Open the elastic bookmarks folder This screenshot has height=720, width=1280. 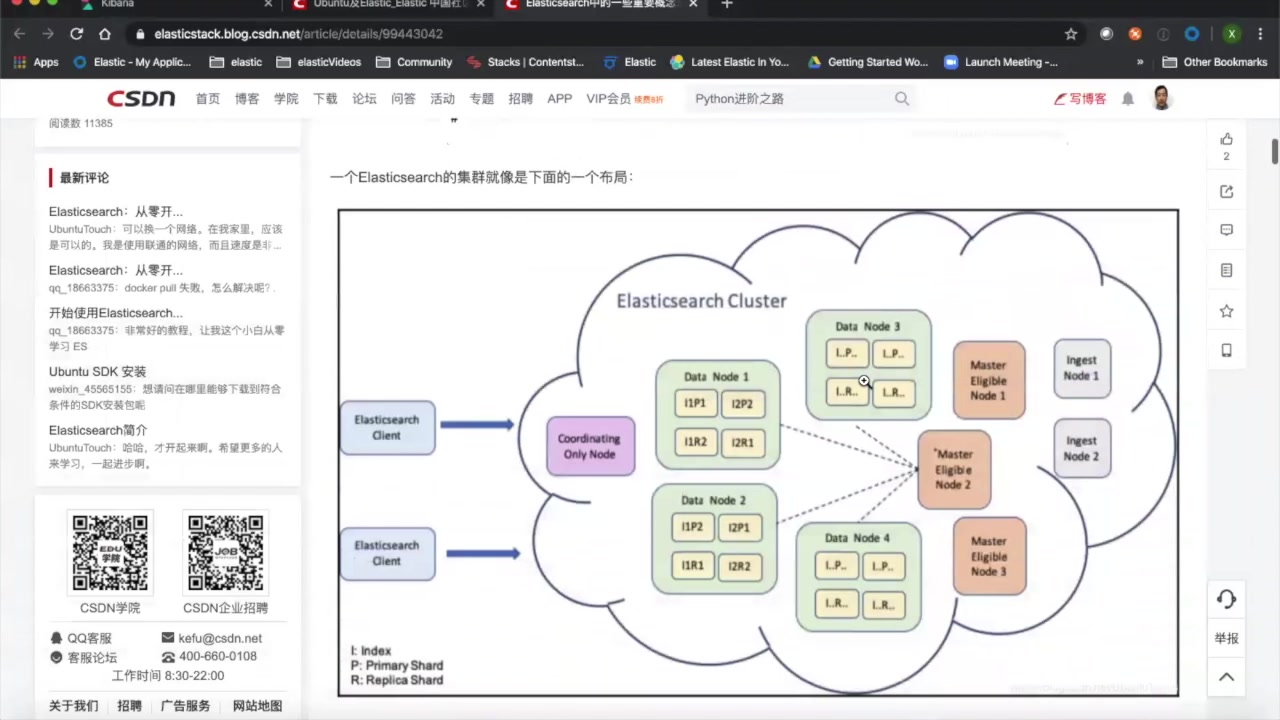(x=236, y=62)
